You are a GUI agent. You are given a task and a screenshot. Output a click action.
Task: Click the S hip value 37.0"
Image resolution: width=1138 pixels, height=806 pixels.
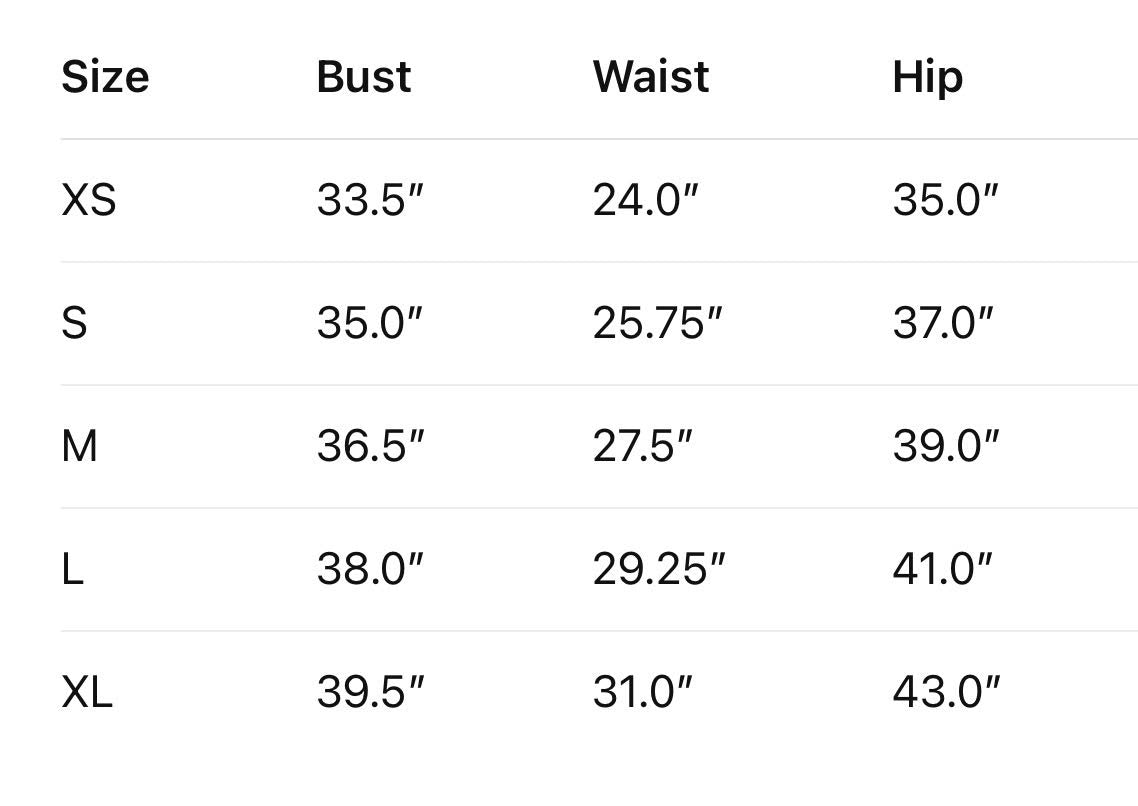click(x=943, y=323)
